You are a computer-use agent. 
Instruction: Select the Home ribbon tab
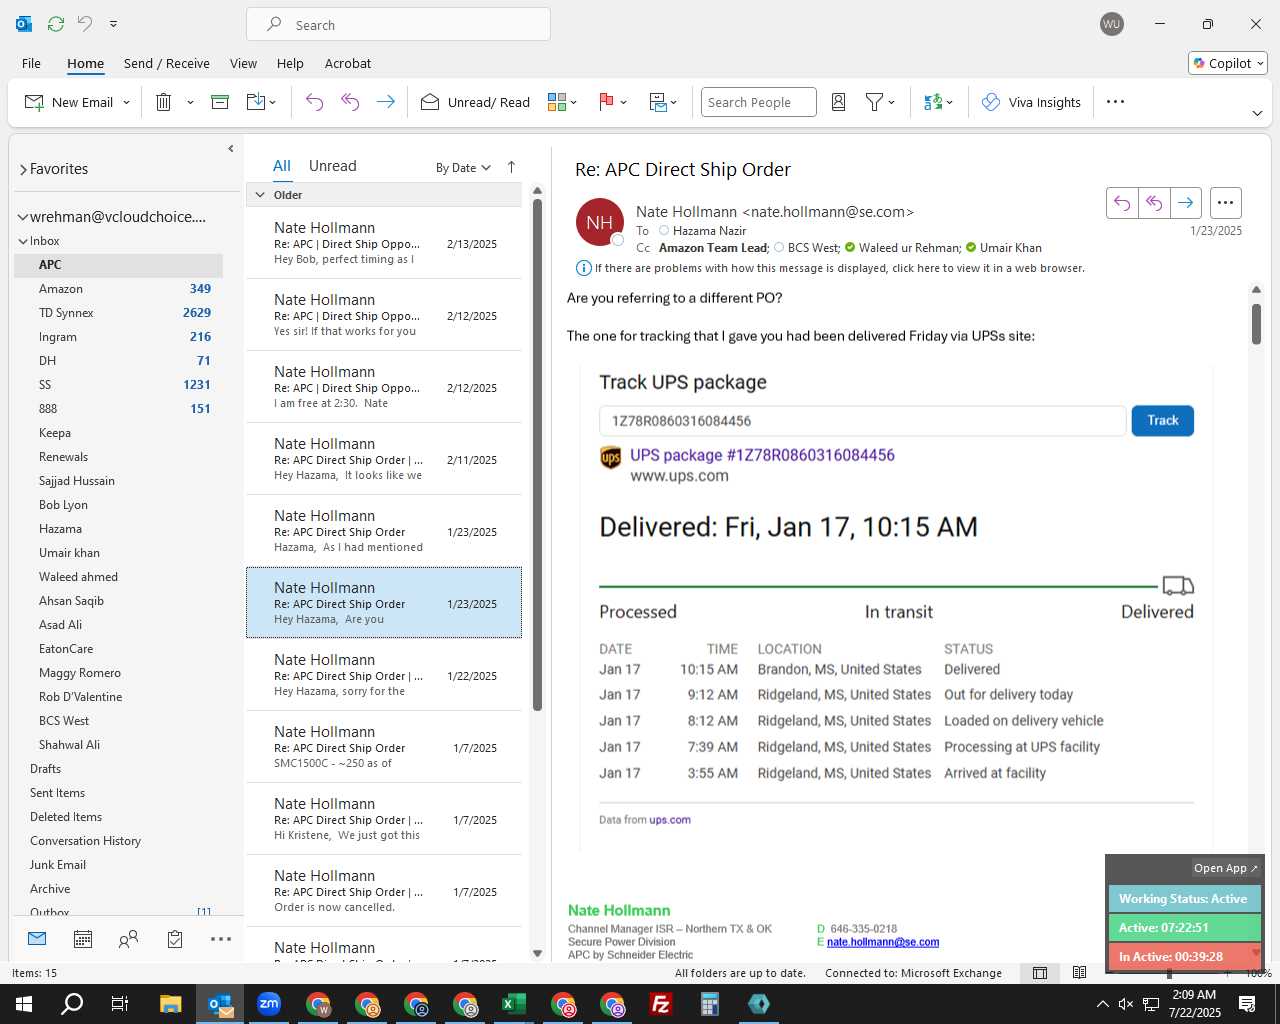click(x=85, y=63)
